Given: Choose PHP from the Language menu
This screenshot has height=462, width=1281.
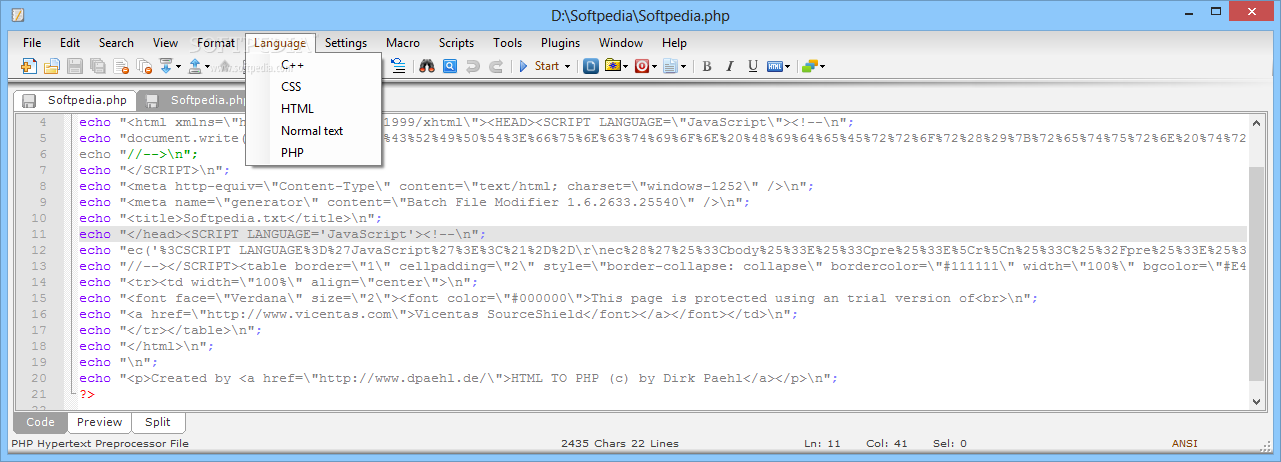Looking at the screenshot, I should pos(313,153).
